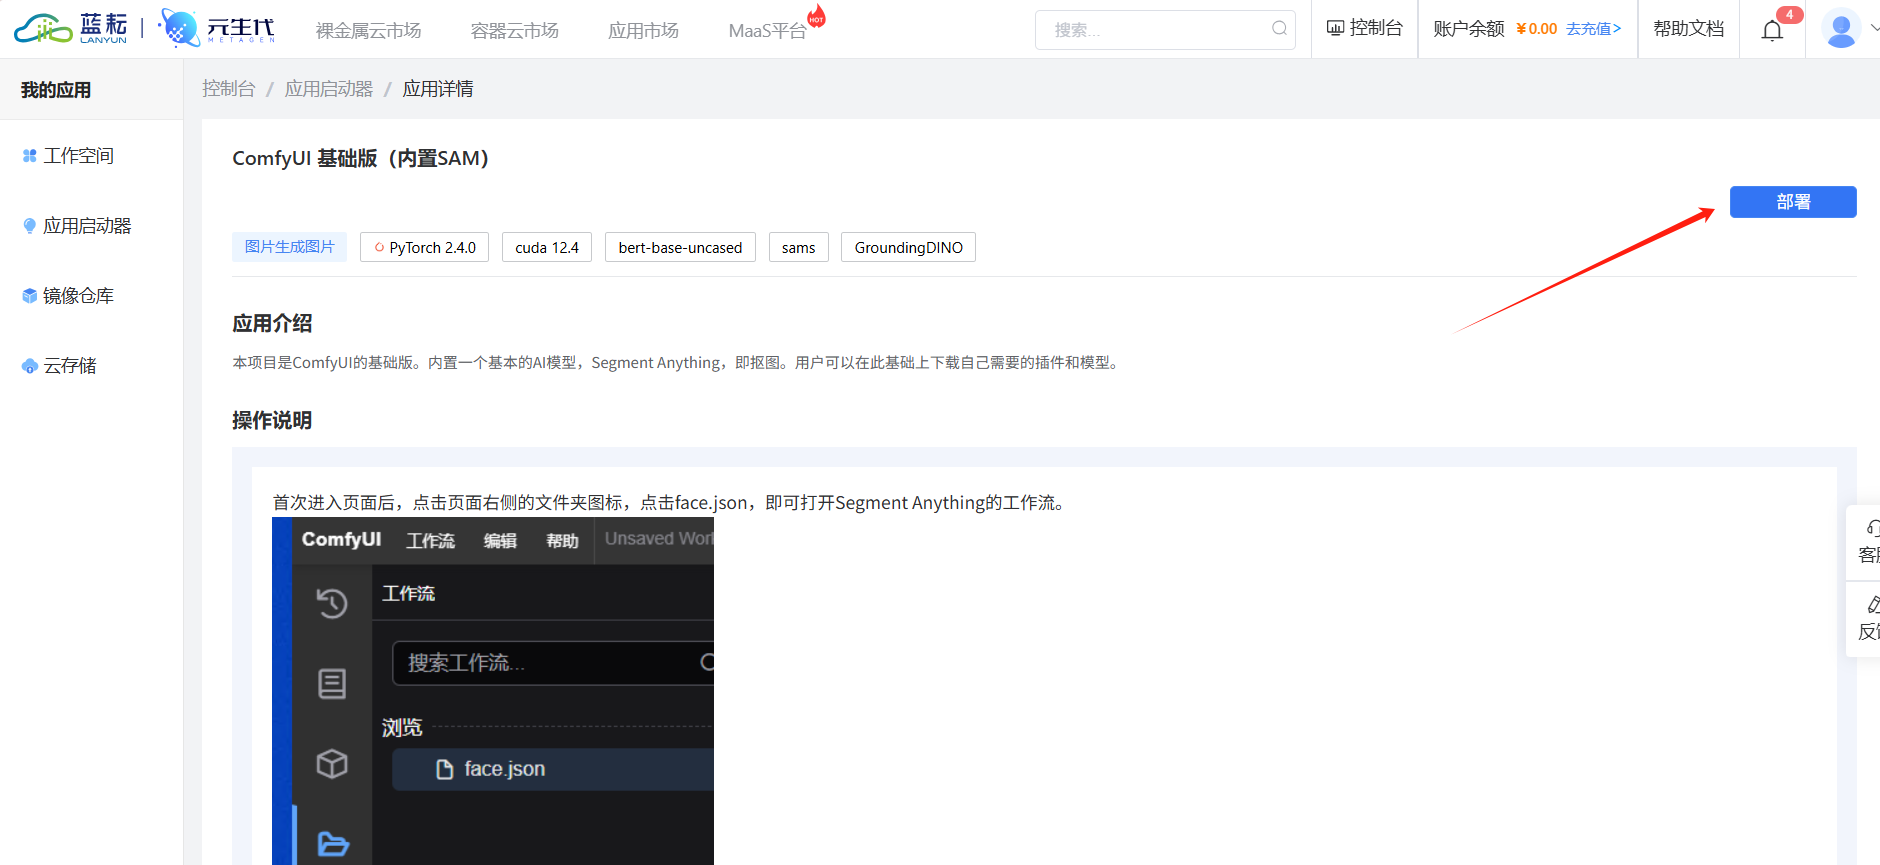Open the notification bell
The height and width of the screenshot is (865, 1880).
(x=1772, y=30)
